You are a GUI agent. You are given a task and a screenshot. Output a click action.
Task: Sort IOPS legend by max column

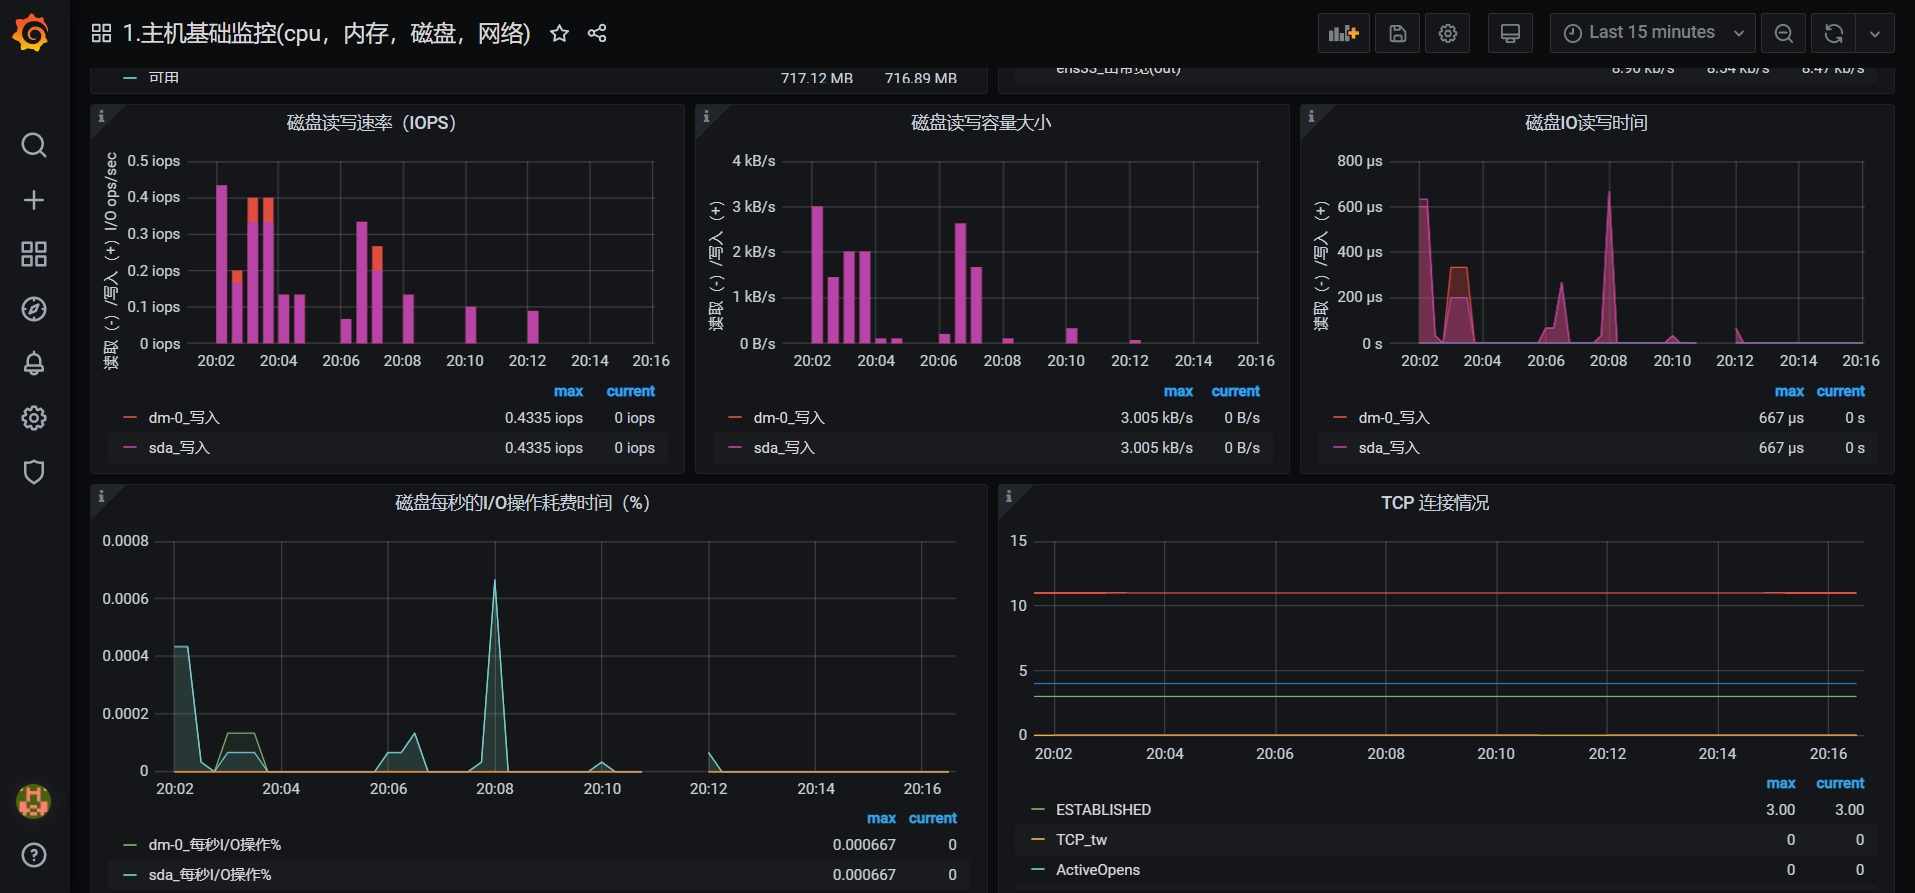[568, 391]
